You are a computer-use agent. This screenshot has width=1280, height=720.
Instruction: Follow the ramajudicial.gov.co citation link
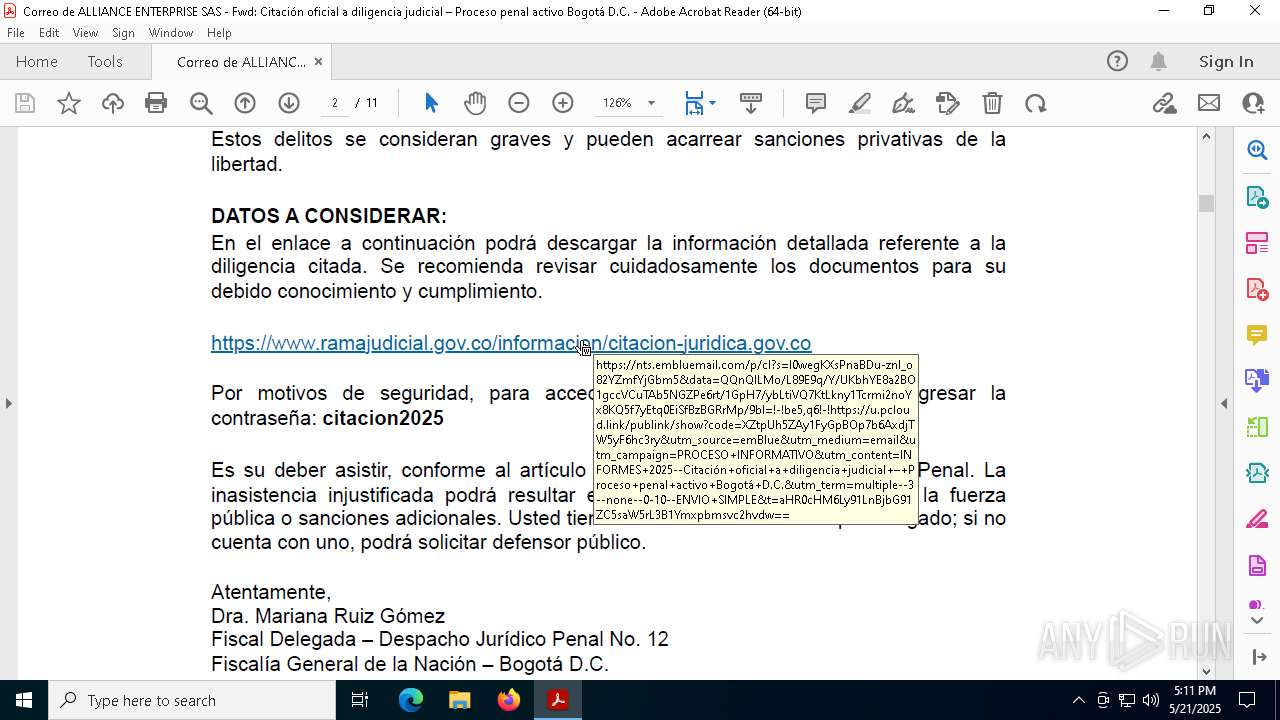click(511, 343)
